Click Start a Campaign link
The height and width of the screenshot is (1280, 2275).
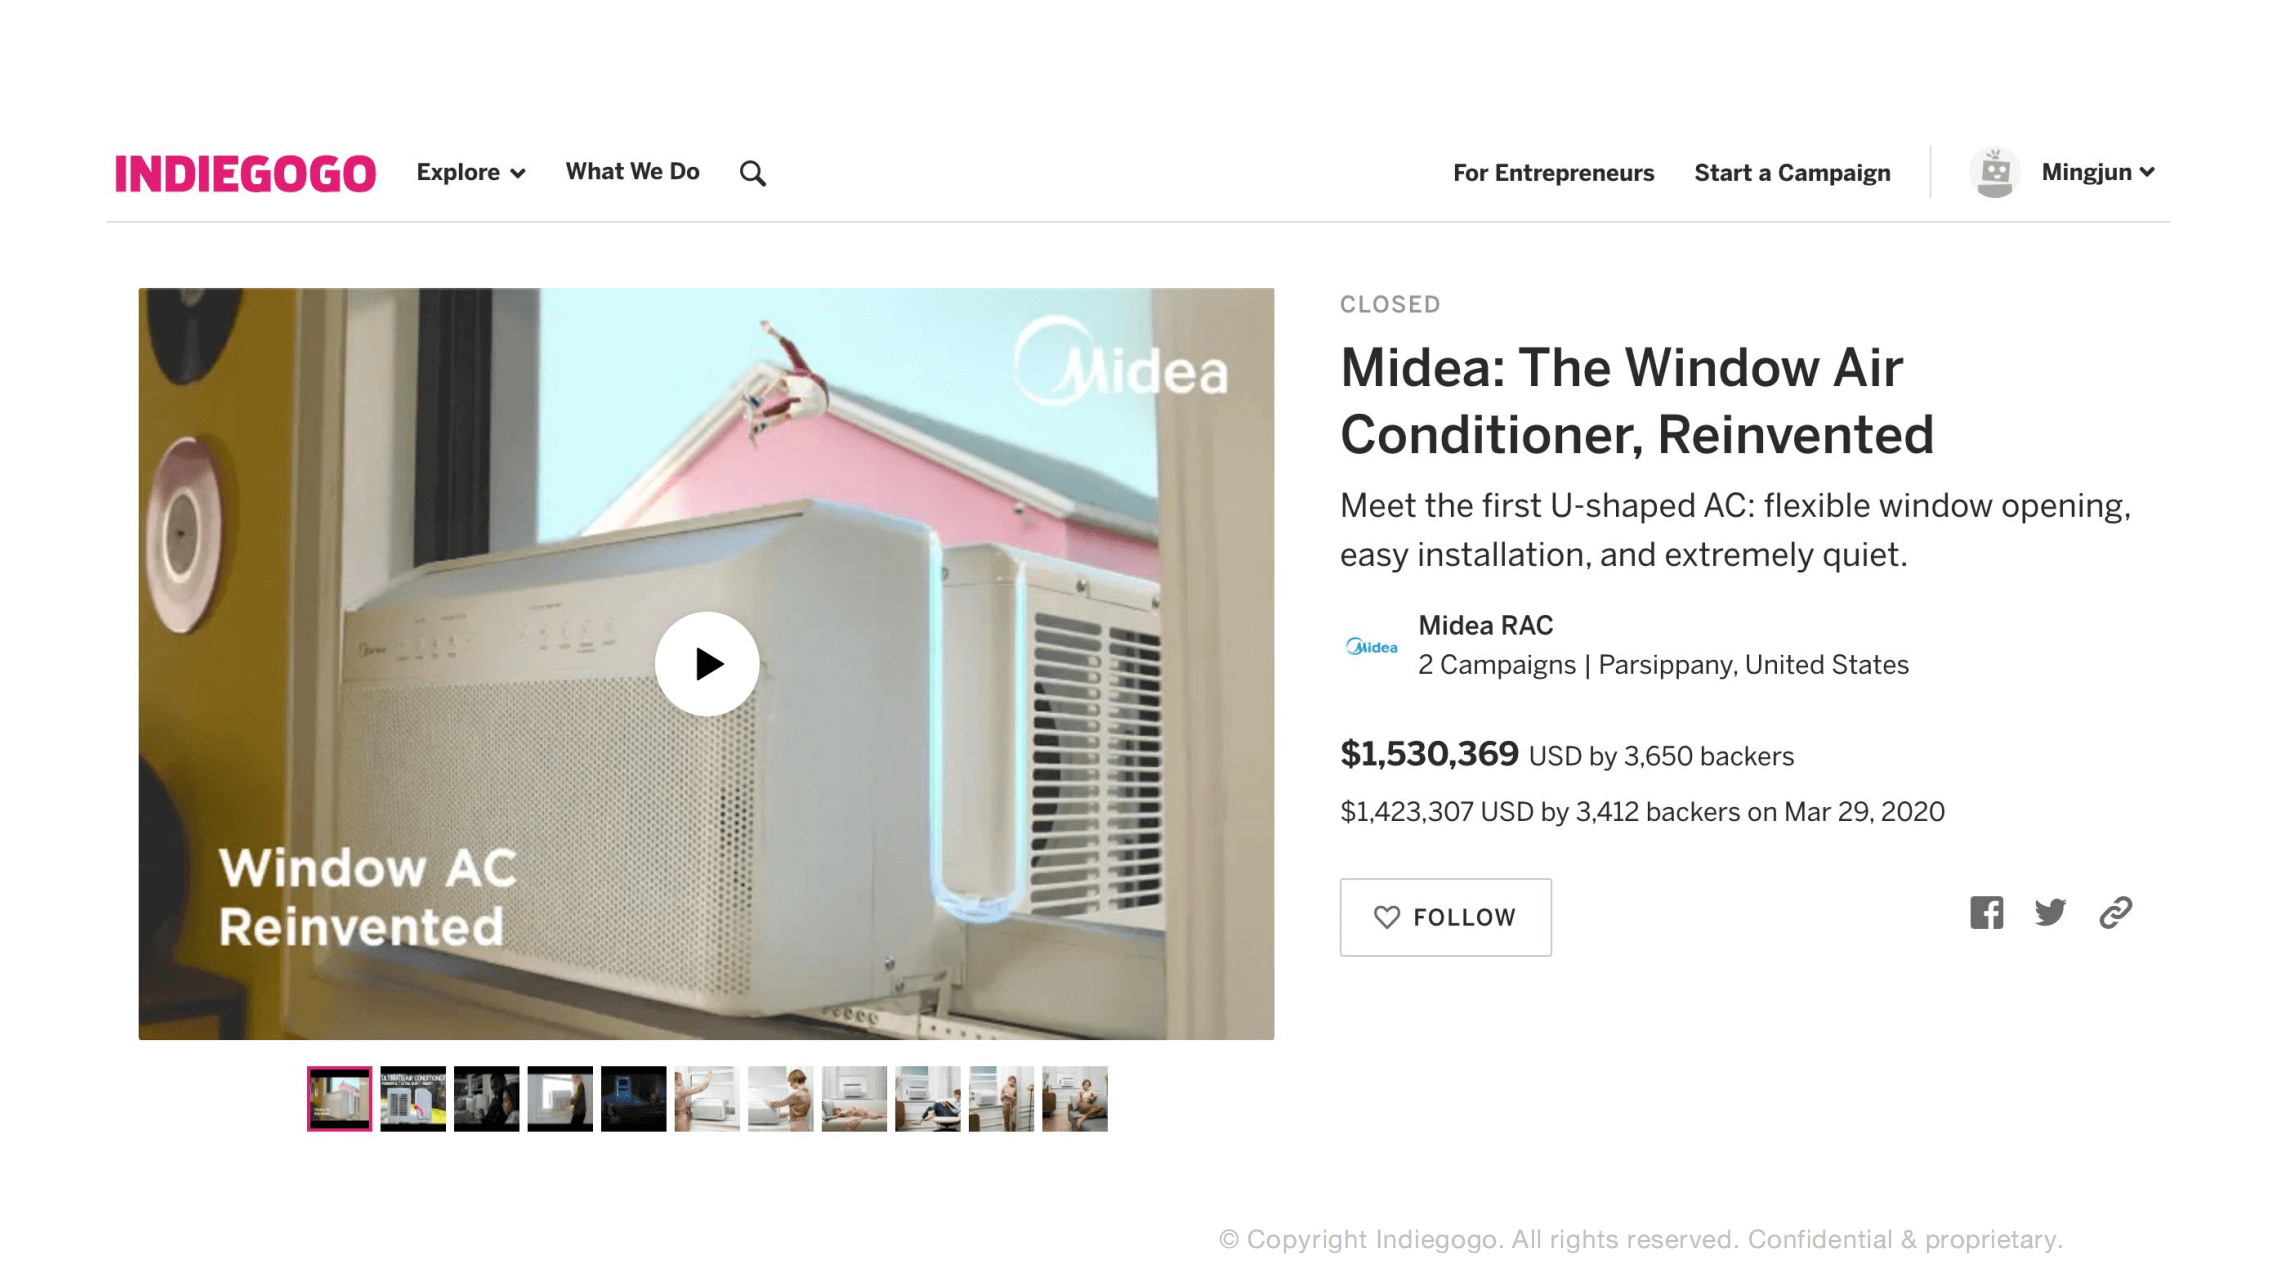(x=1792, y=173)
